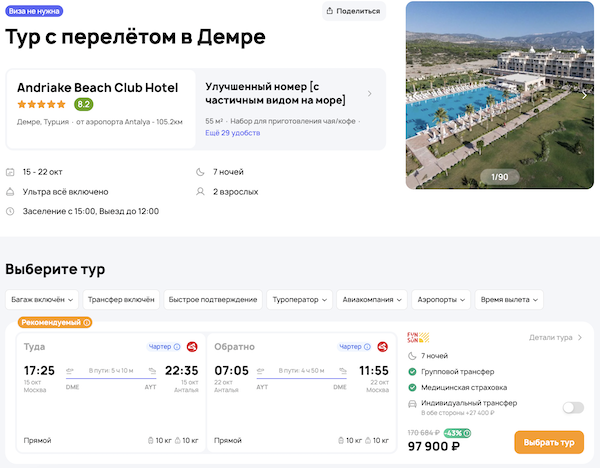The height and width of the screenshot is (468, 600).
Task: Enable the Трансфер включён filter
Action: (x=120, y=299)
